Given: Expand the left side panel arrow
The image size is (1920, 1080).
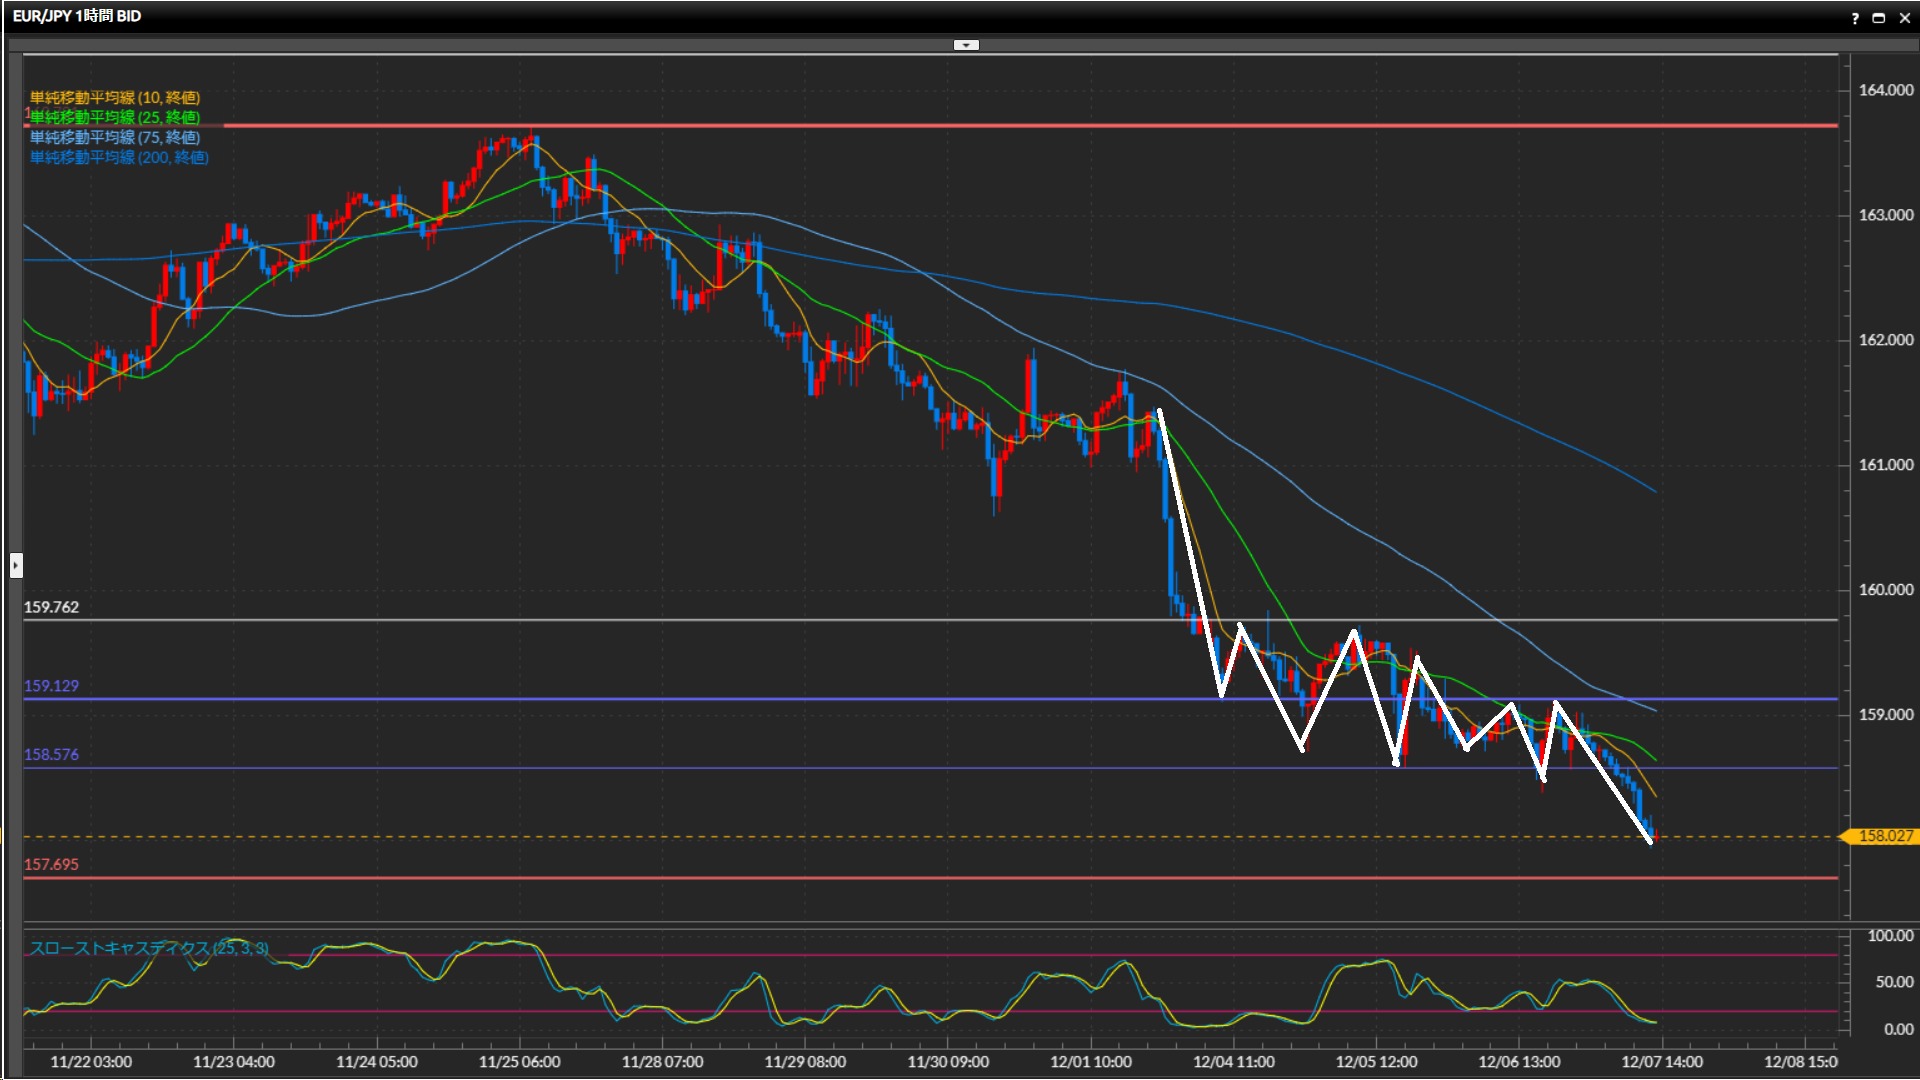Looking at the screenshot, I should point(16,566).
